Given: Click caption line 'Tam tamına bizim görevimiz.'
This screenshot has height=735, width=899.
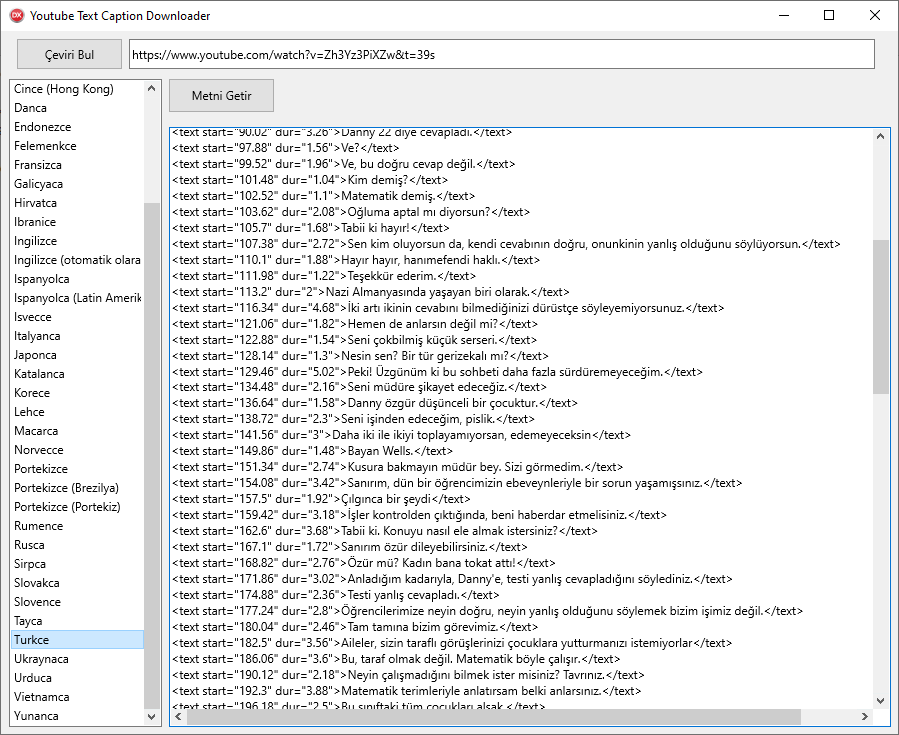Looking at the screenshot, I should point(355,627).
